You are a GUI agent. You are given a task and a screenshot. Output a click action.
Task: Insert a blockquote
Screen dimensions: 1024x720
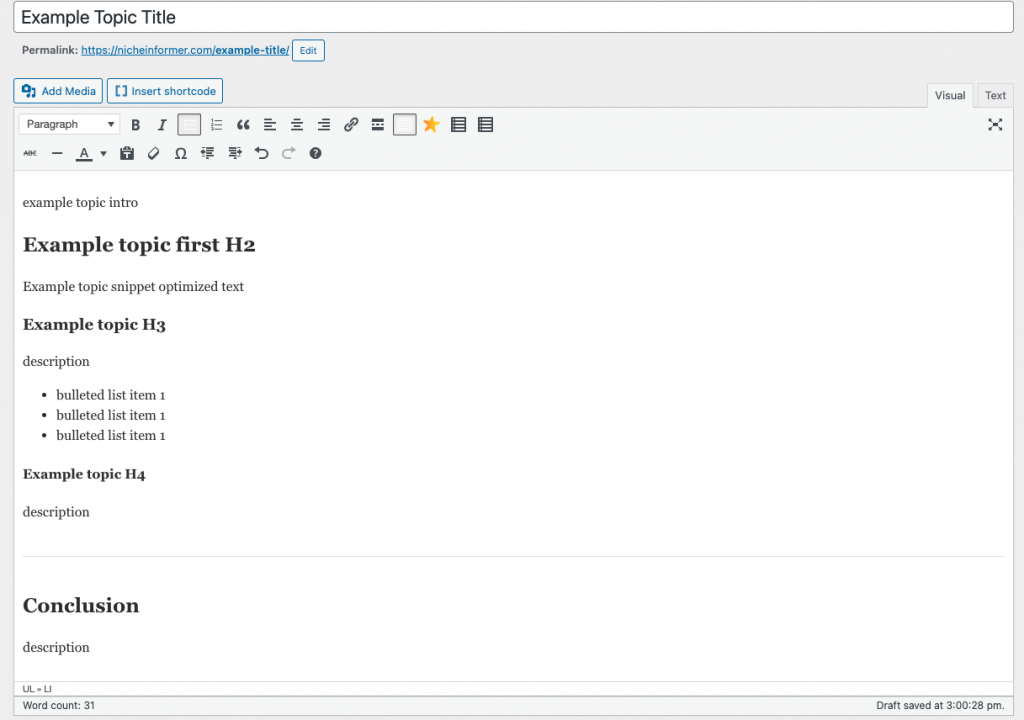point(243,125)
